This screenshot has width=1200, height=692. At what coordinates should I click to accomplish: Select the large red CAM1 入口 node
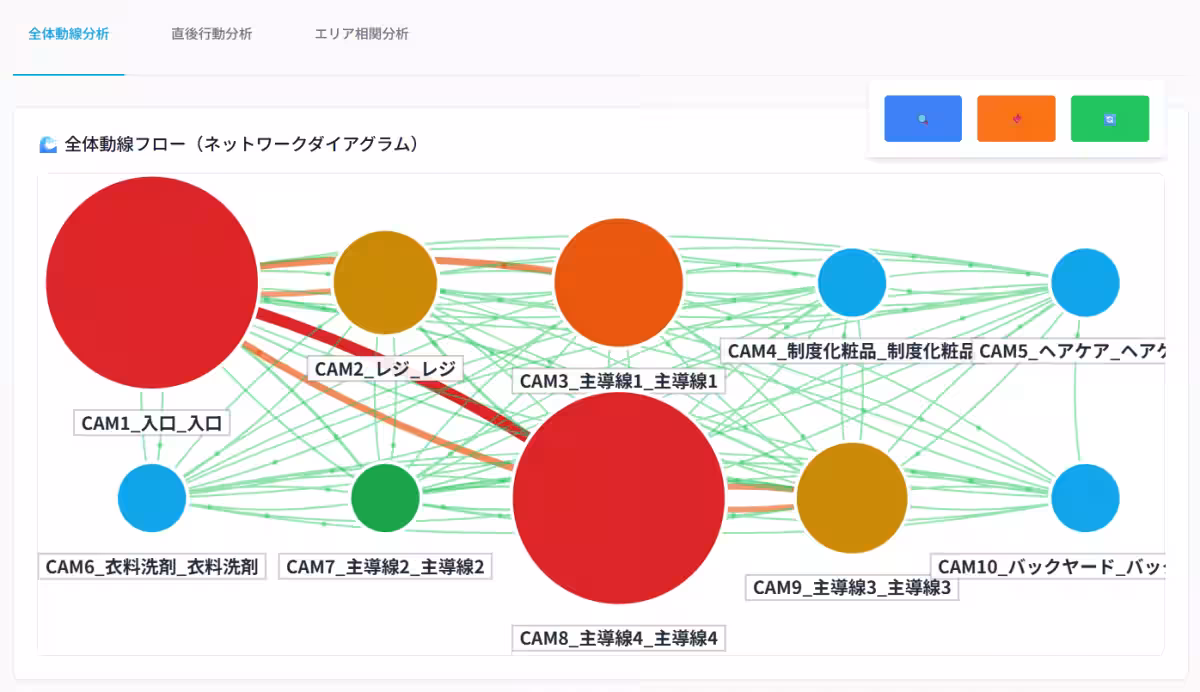coord(152,283)
